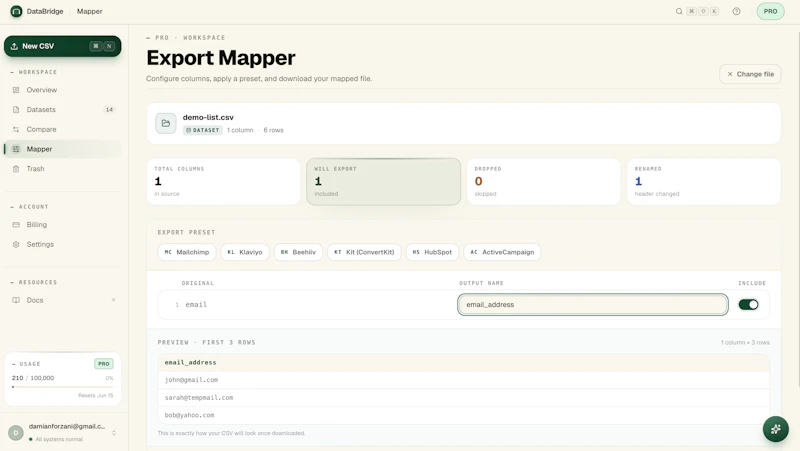The image size is (800, 451).
Task: Click the usage progress bar
Action: [x=62, y=387]
